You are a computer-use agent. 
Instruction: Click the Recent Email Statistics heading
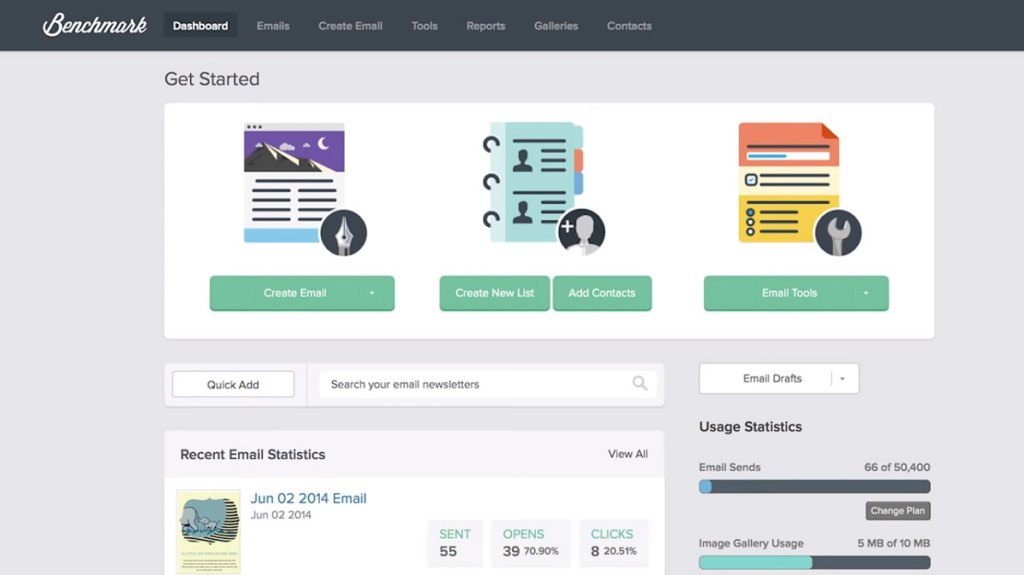tap(253, 454)
